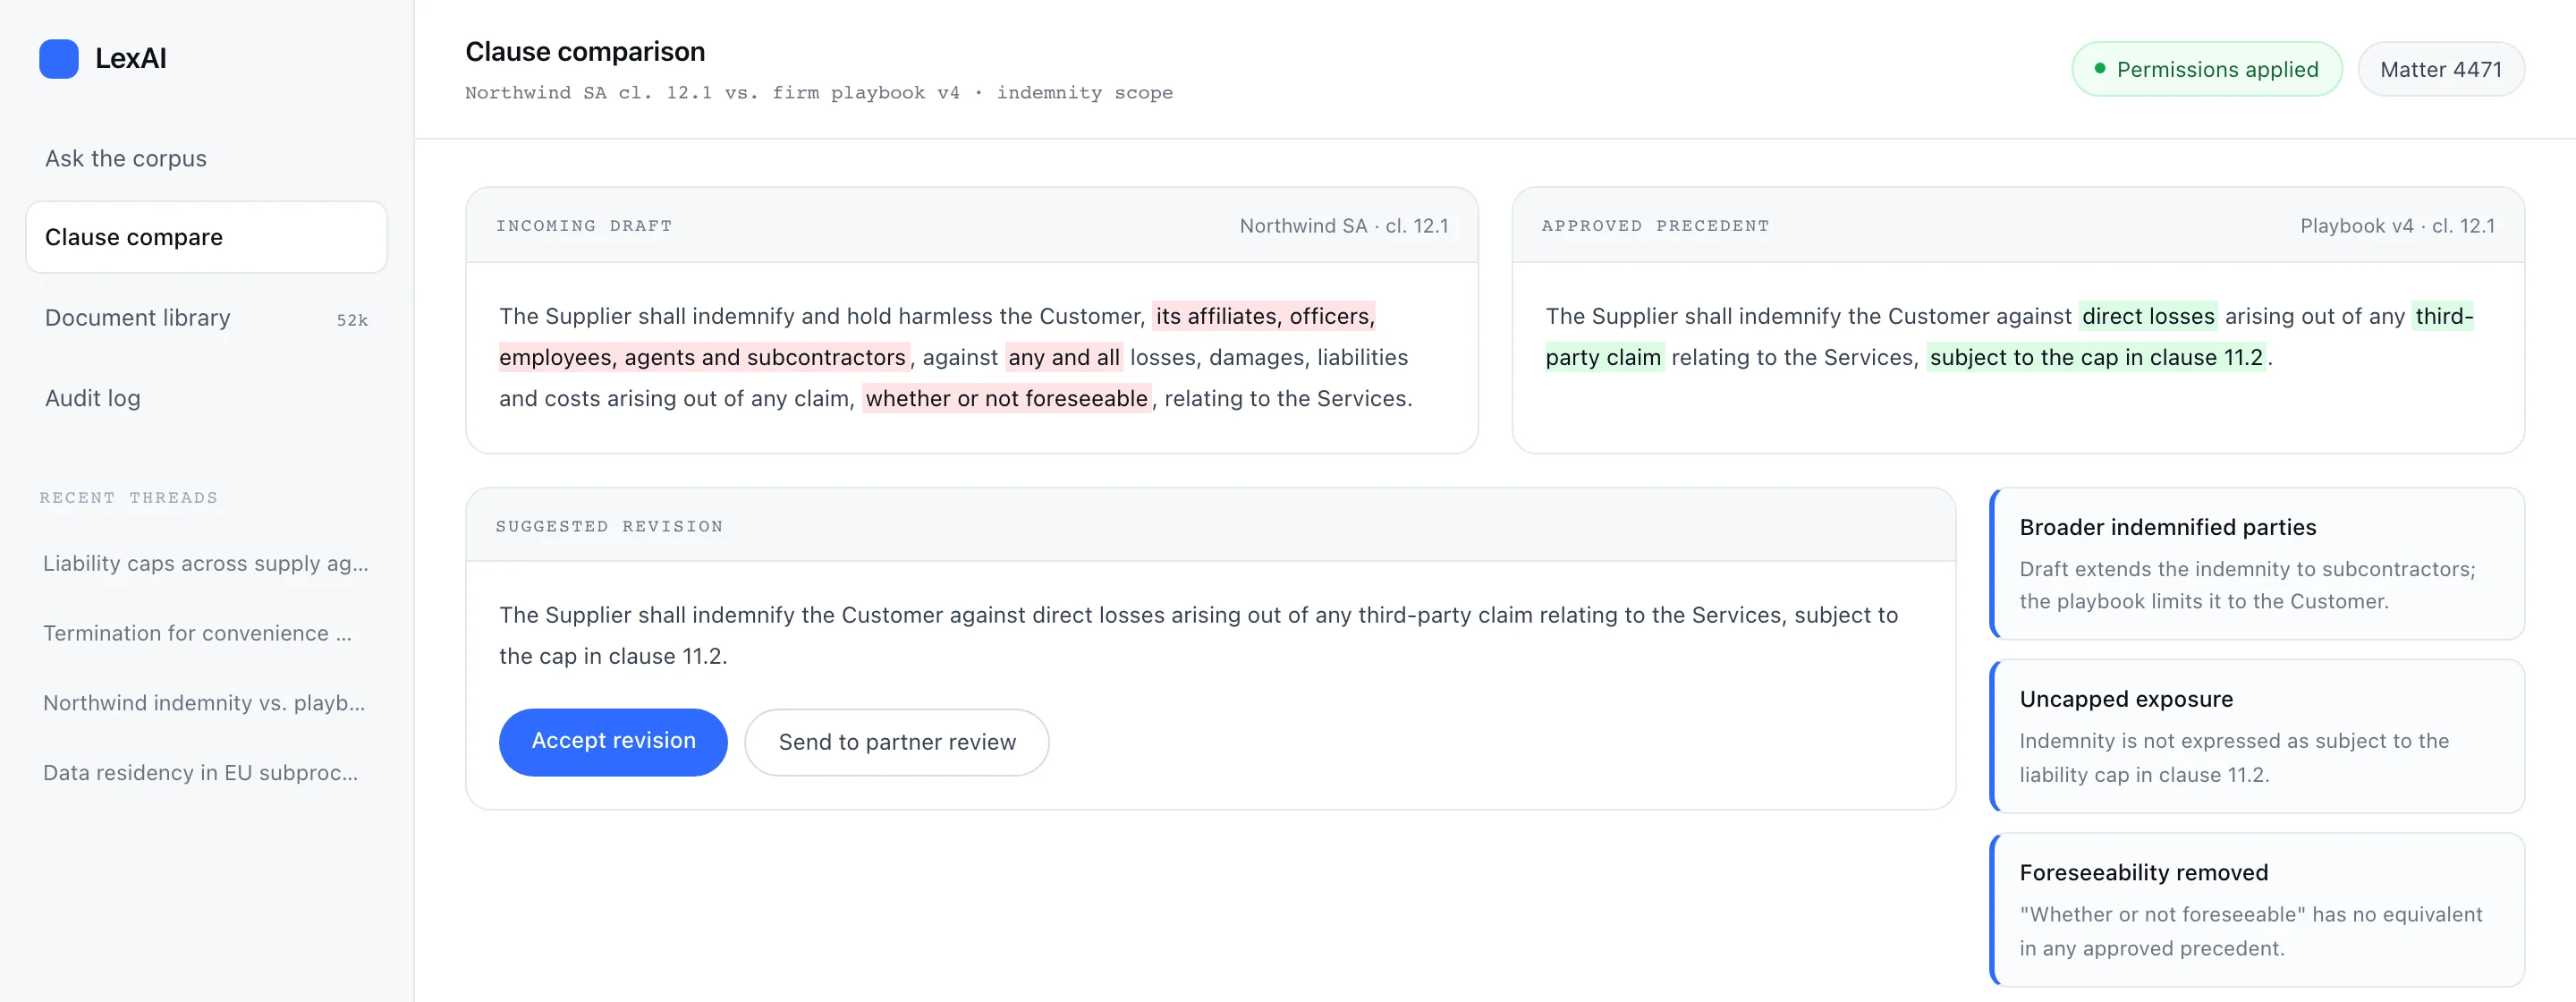Viewport: 2576px width, 1002px height.
Task: Click the 52k count beside Document library
Action: coord(352,320)
